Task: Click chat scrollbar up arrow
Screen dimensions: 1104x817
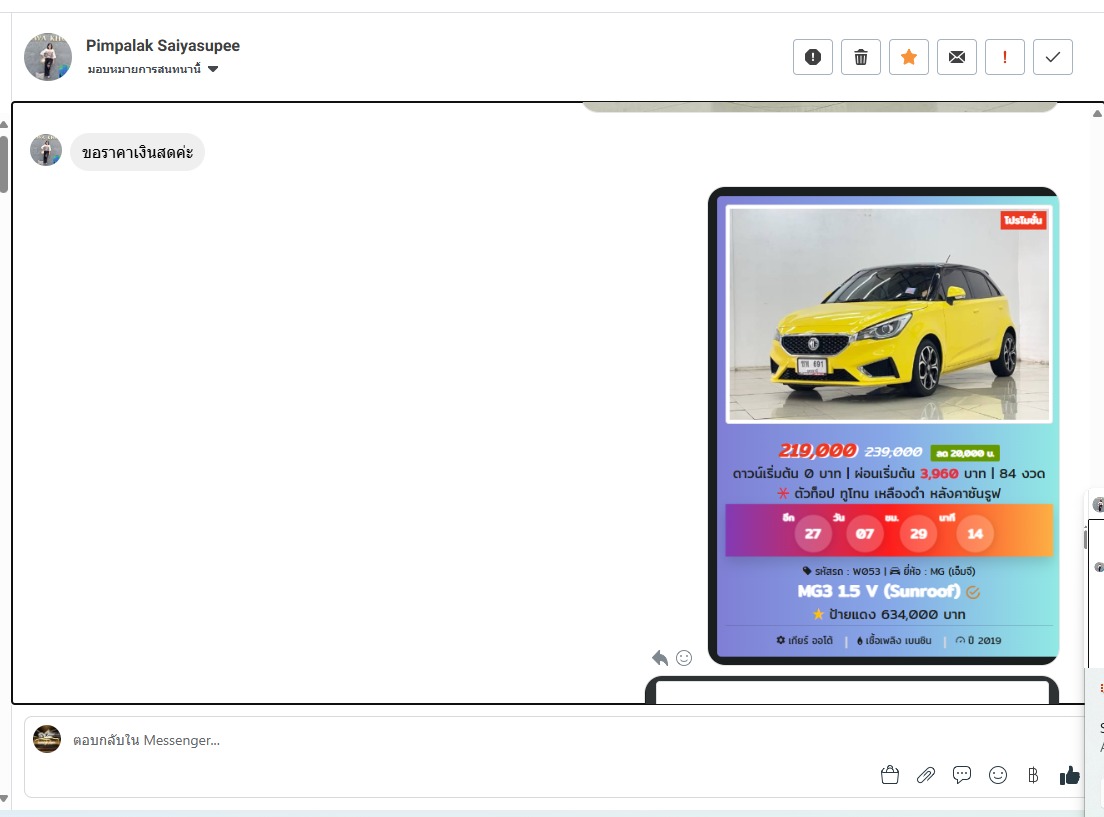Action: [x=1097, y=113]
